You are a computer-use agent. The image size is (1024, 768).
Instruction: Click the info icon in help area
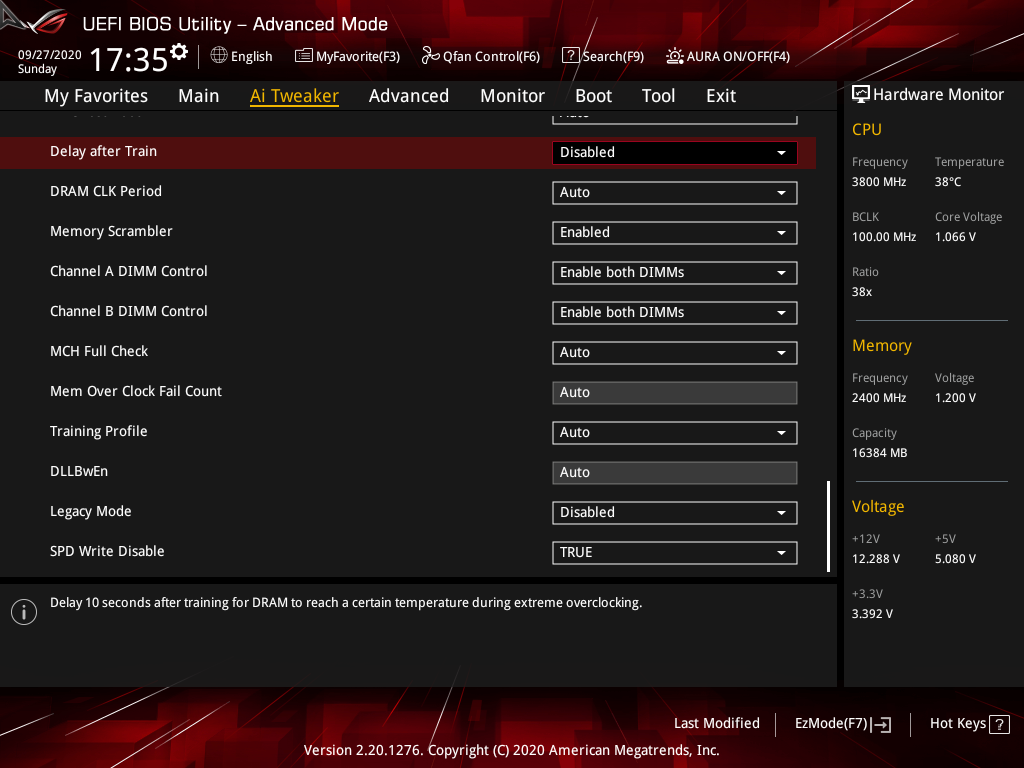[x=24, y=612]
